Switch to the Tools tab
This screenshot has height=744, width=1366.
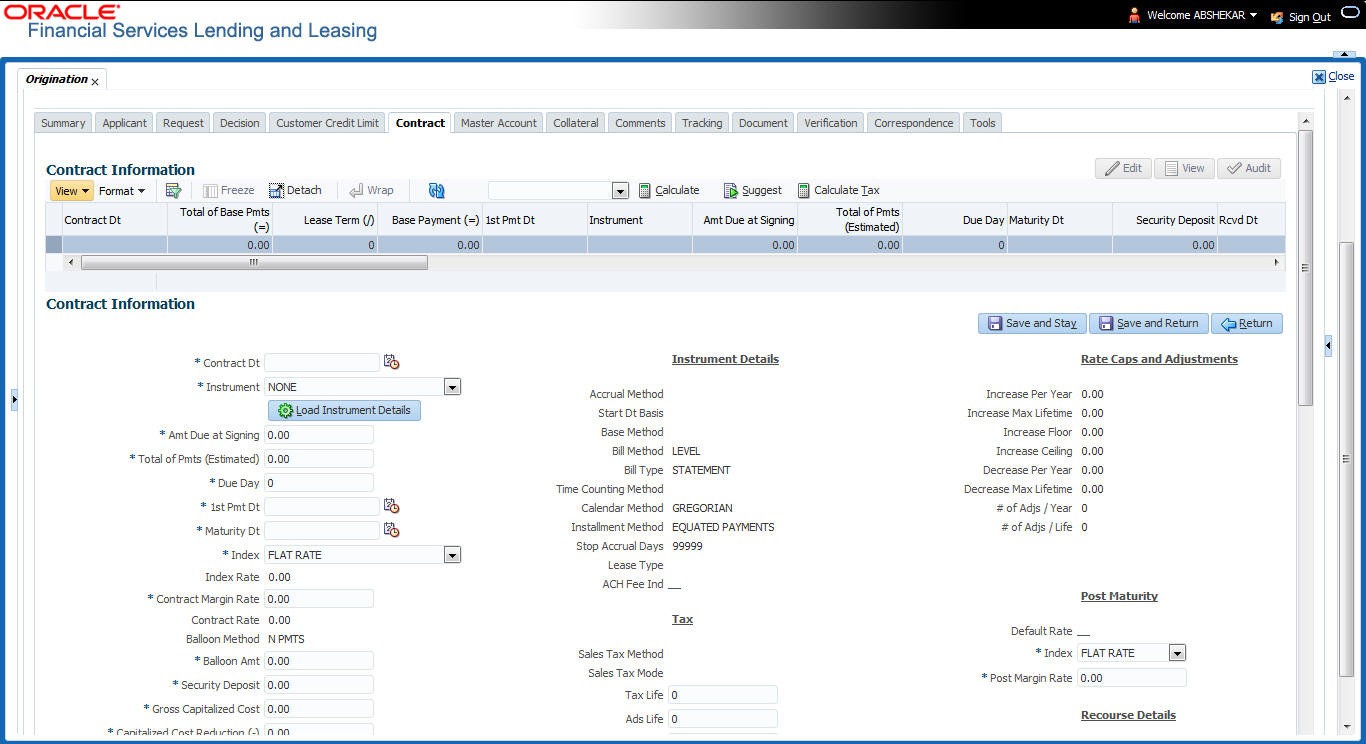tap(983, 123)
